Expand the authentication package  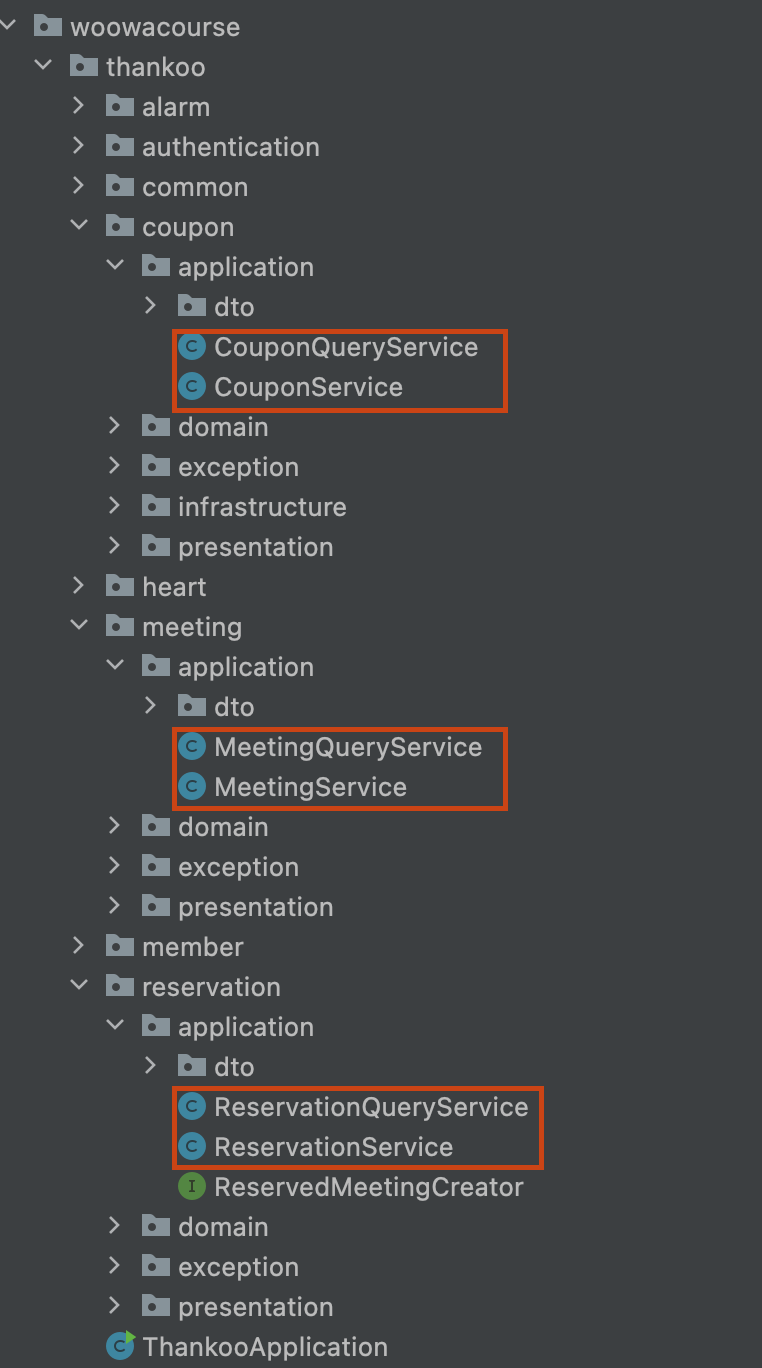pyautogui.click(x=79, y=146)
